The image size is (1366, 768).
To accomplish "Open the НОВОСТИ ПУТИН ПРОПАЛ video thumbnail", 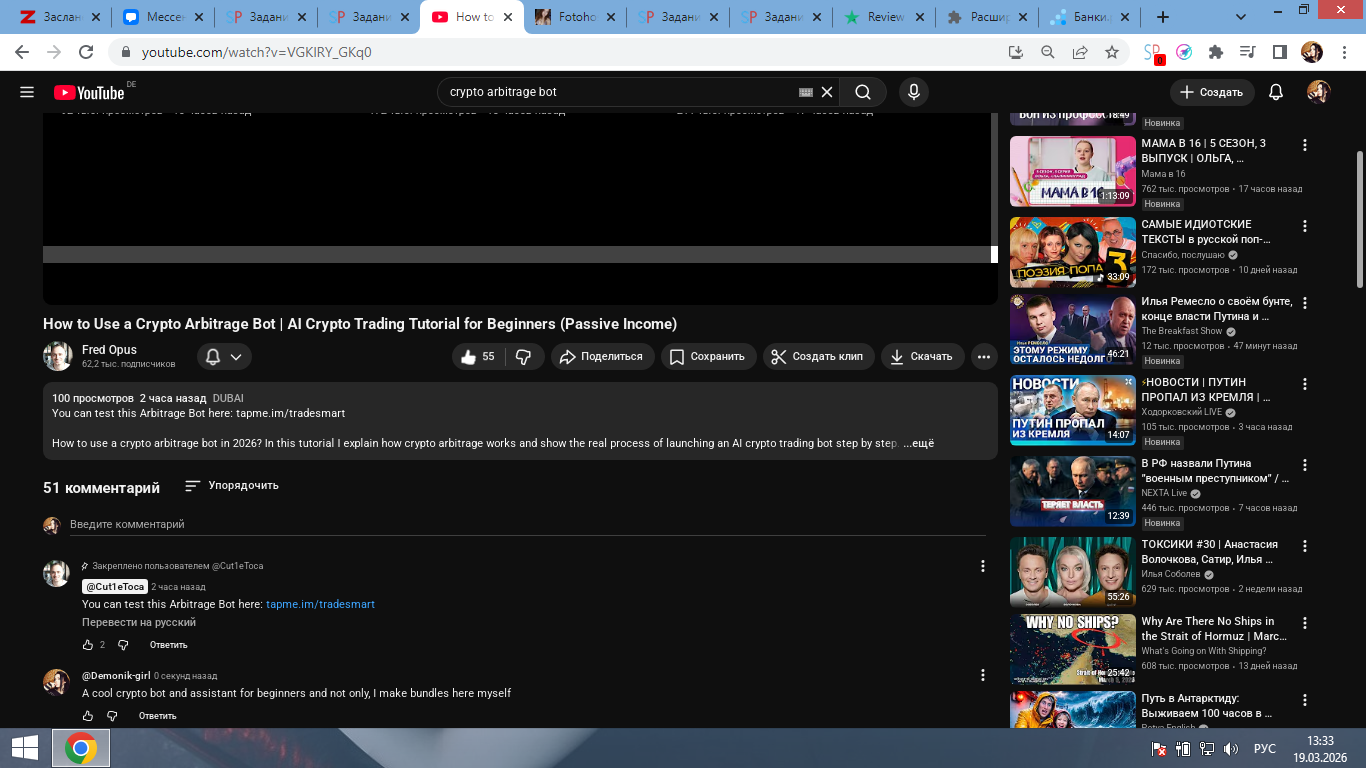I will click(x=1073, y=410).
